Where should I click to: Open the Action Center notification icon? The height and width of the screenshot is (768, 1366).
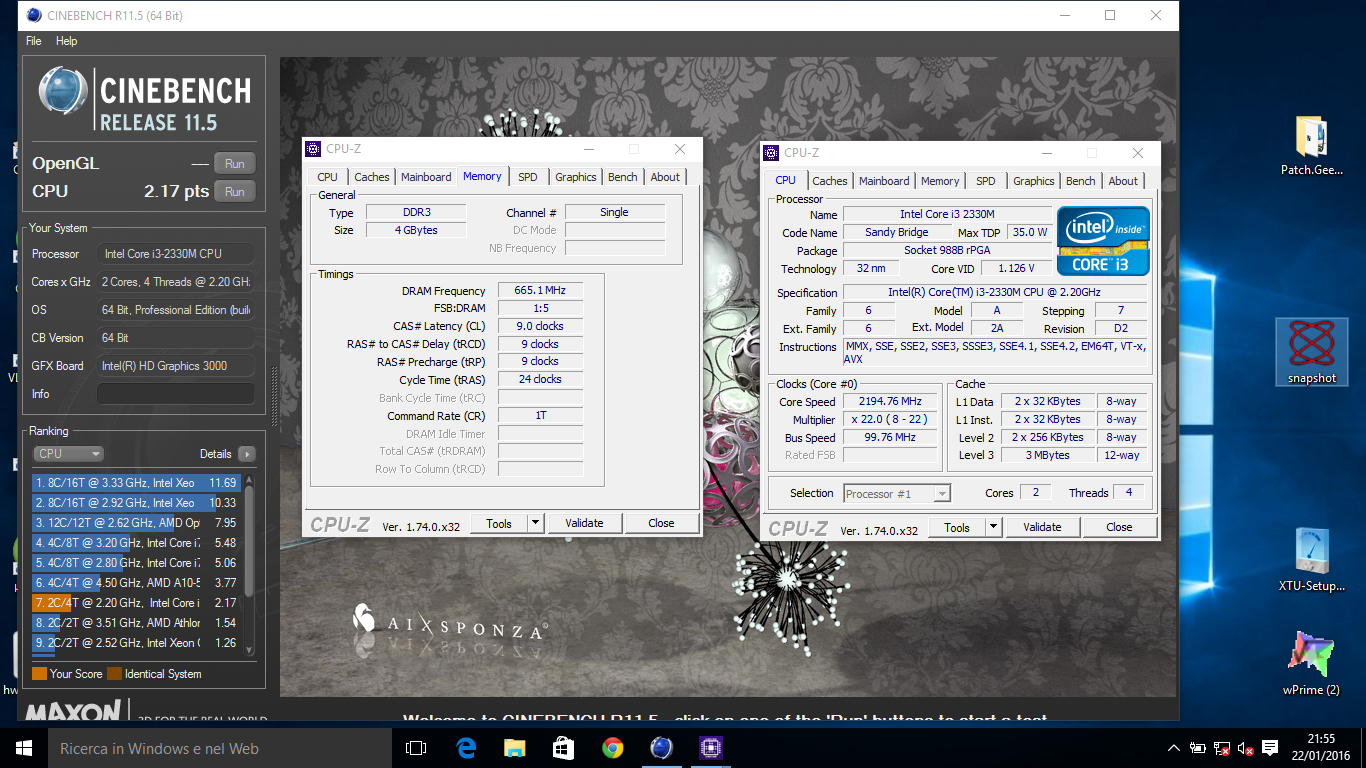(1271, 748)
